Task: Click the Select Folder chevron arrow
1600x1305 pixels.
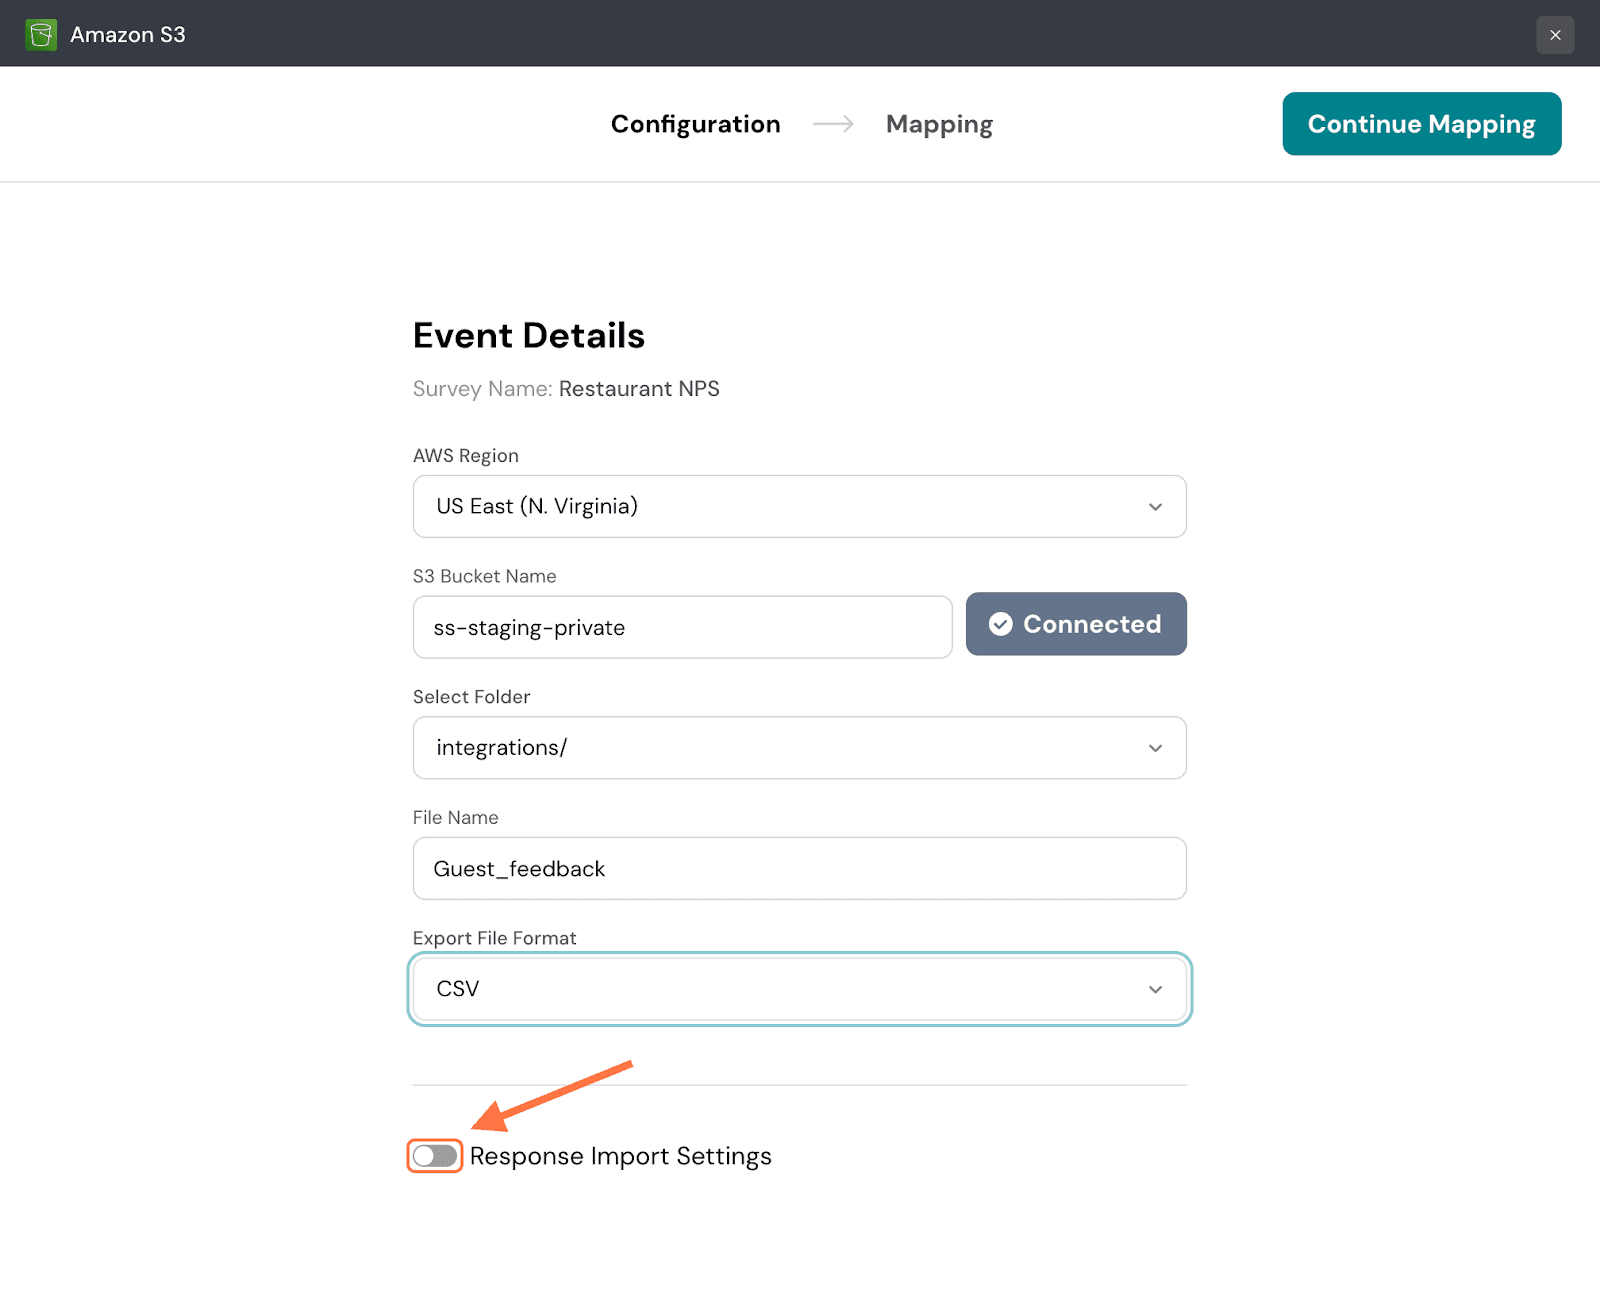Action: 1155,748
